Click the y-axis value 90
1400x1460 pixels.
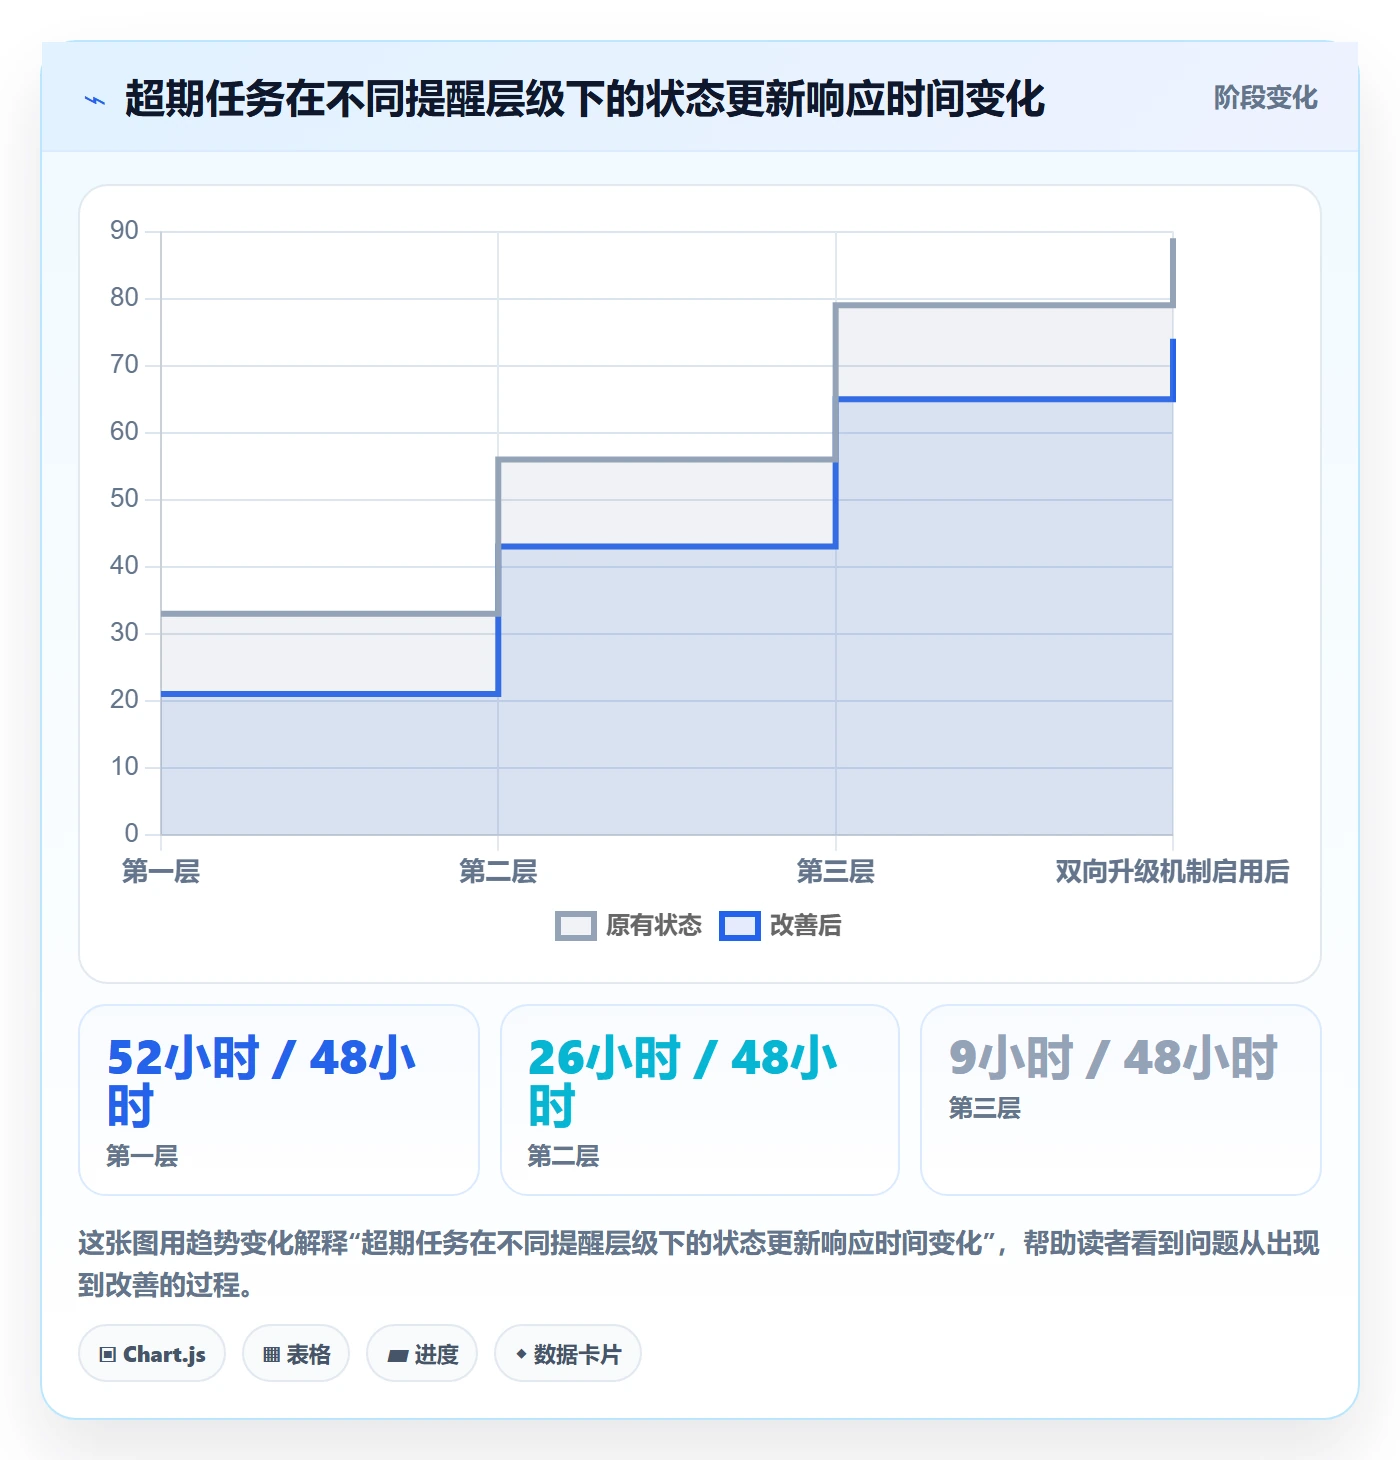[x=125, y=231]
